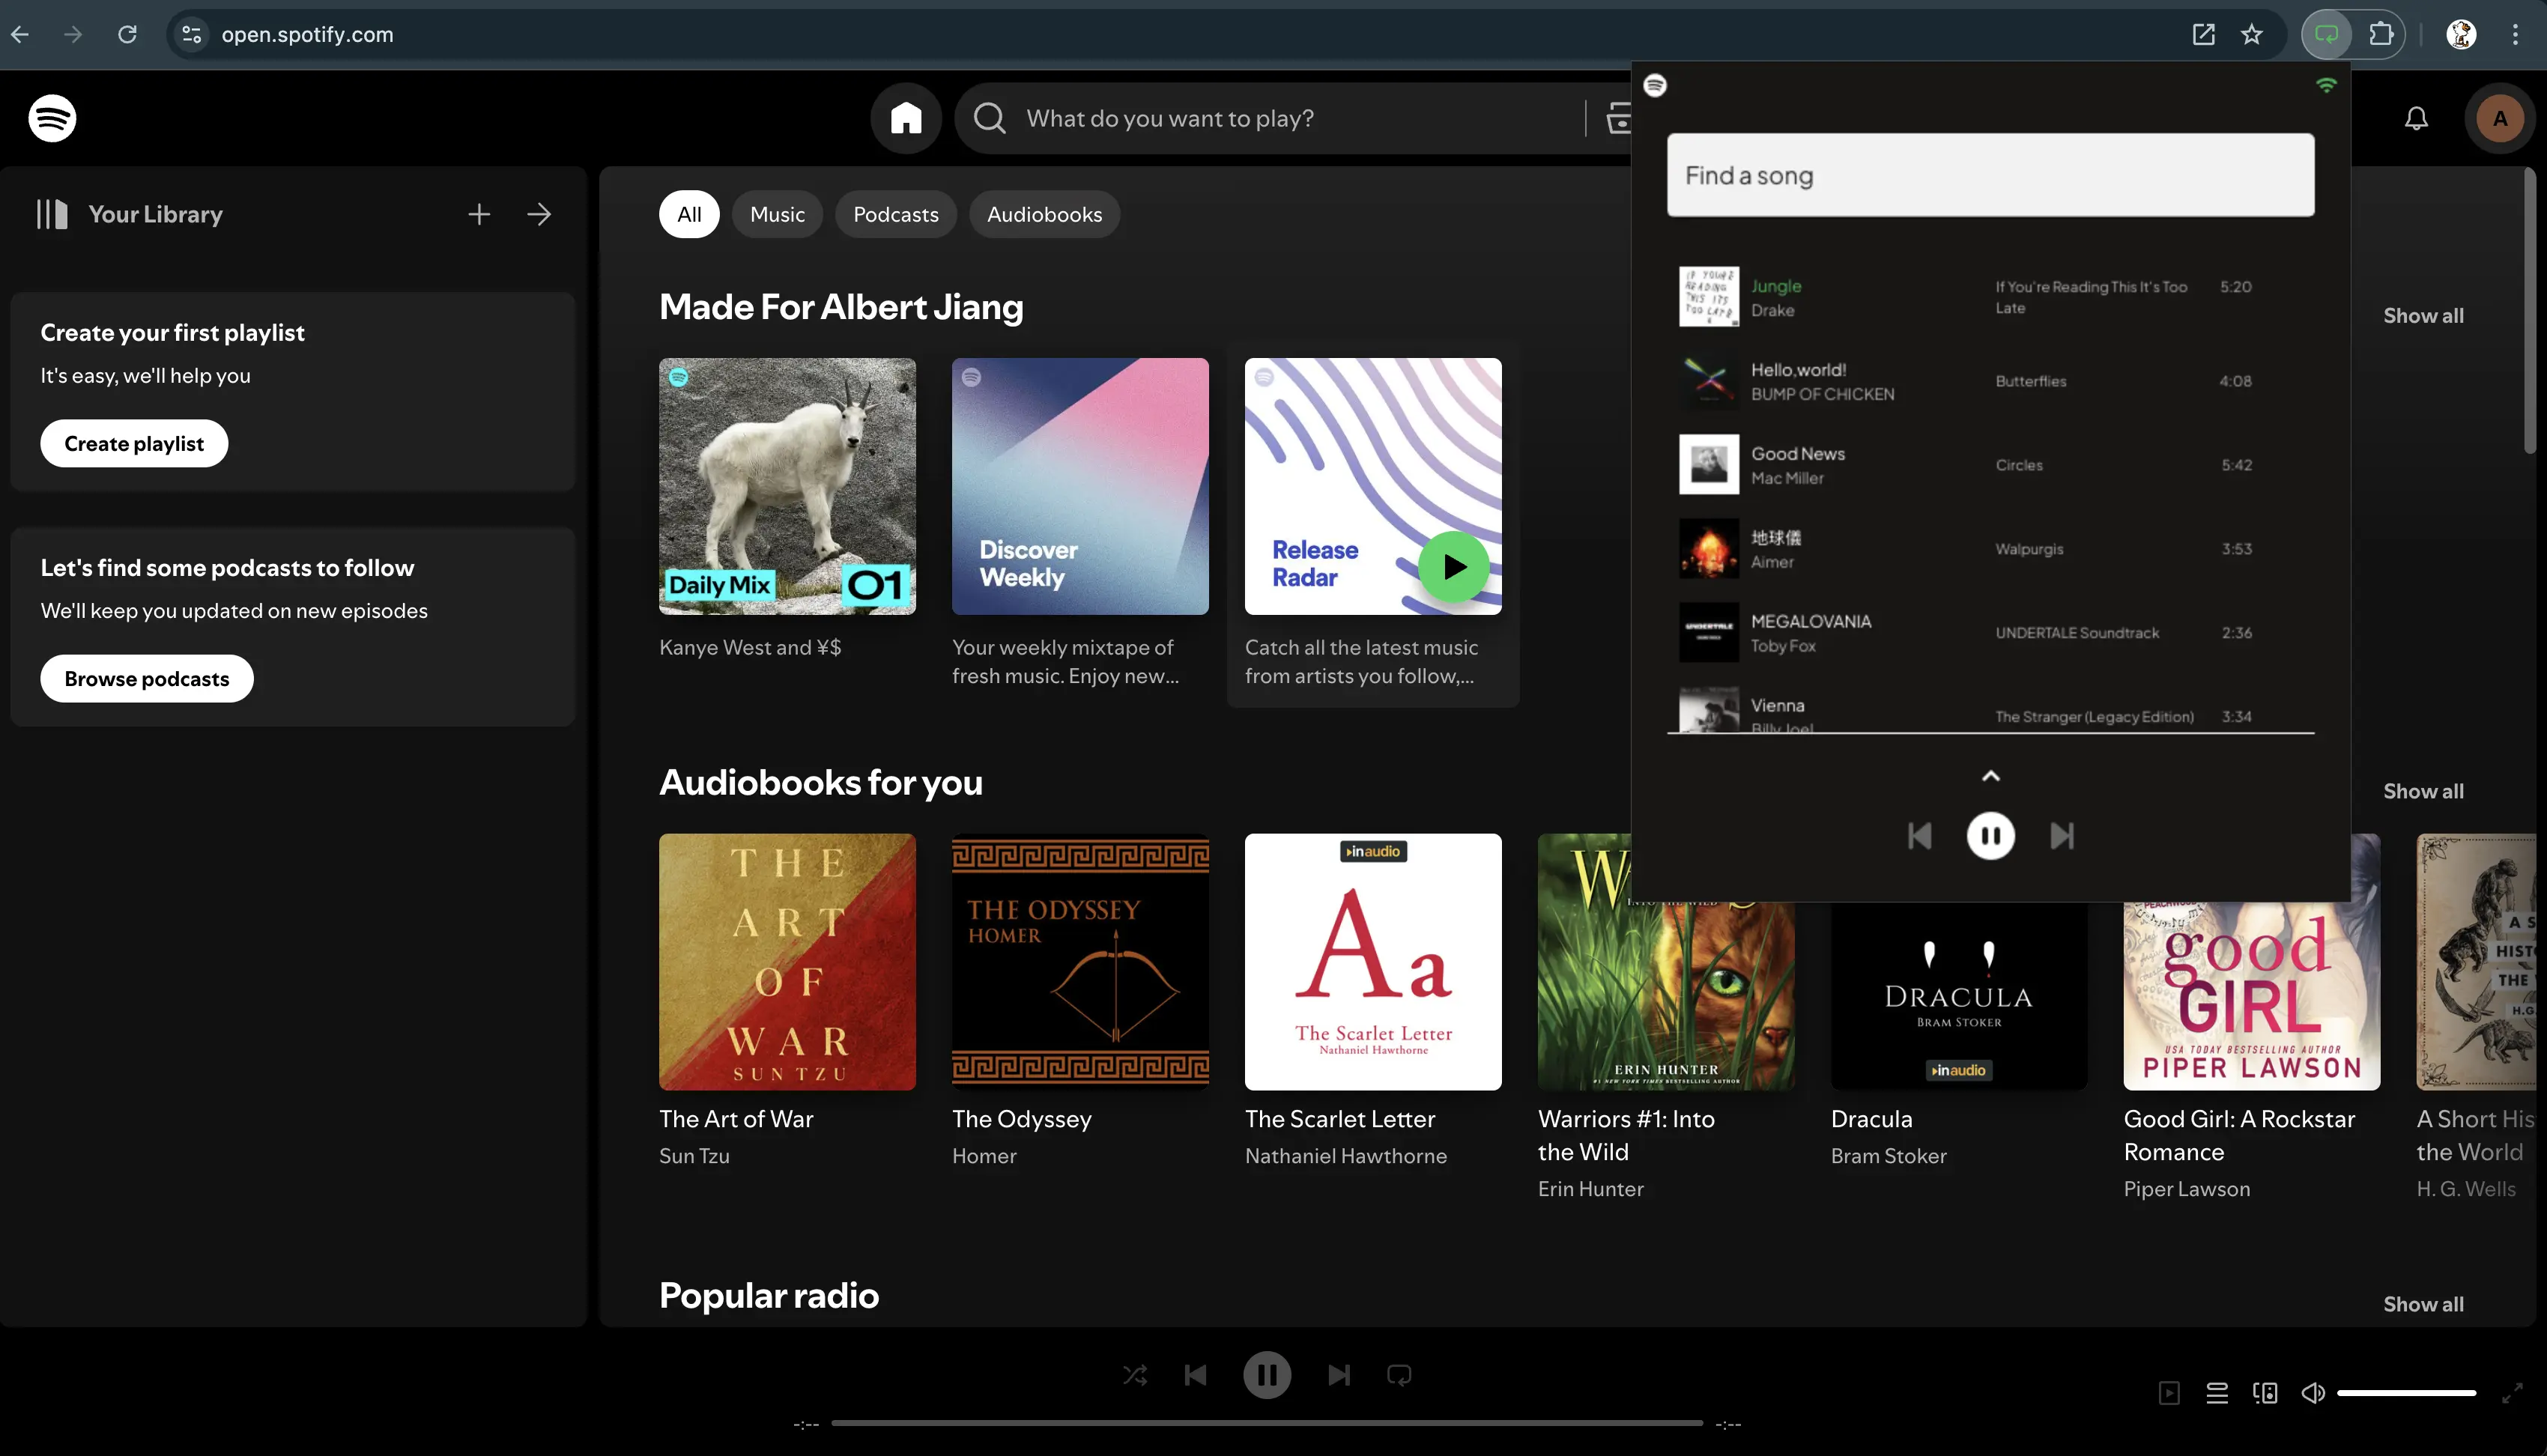Pause playback in the extension popup
The height and width of the screenshot is (1456, 2547).
point(1990,836)
